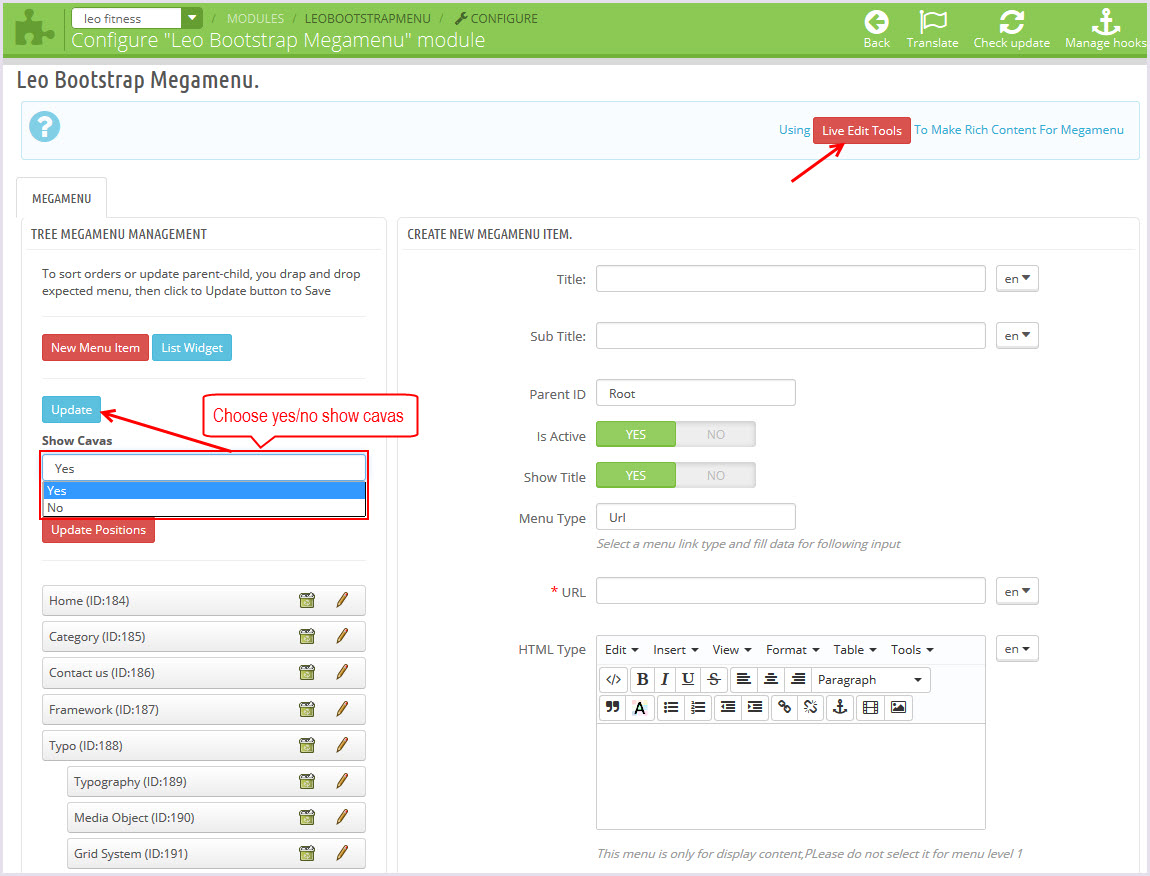Click the List Widget button
1150x876 pixels.
192,348
